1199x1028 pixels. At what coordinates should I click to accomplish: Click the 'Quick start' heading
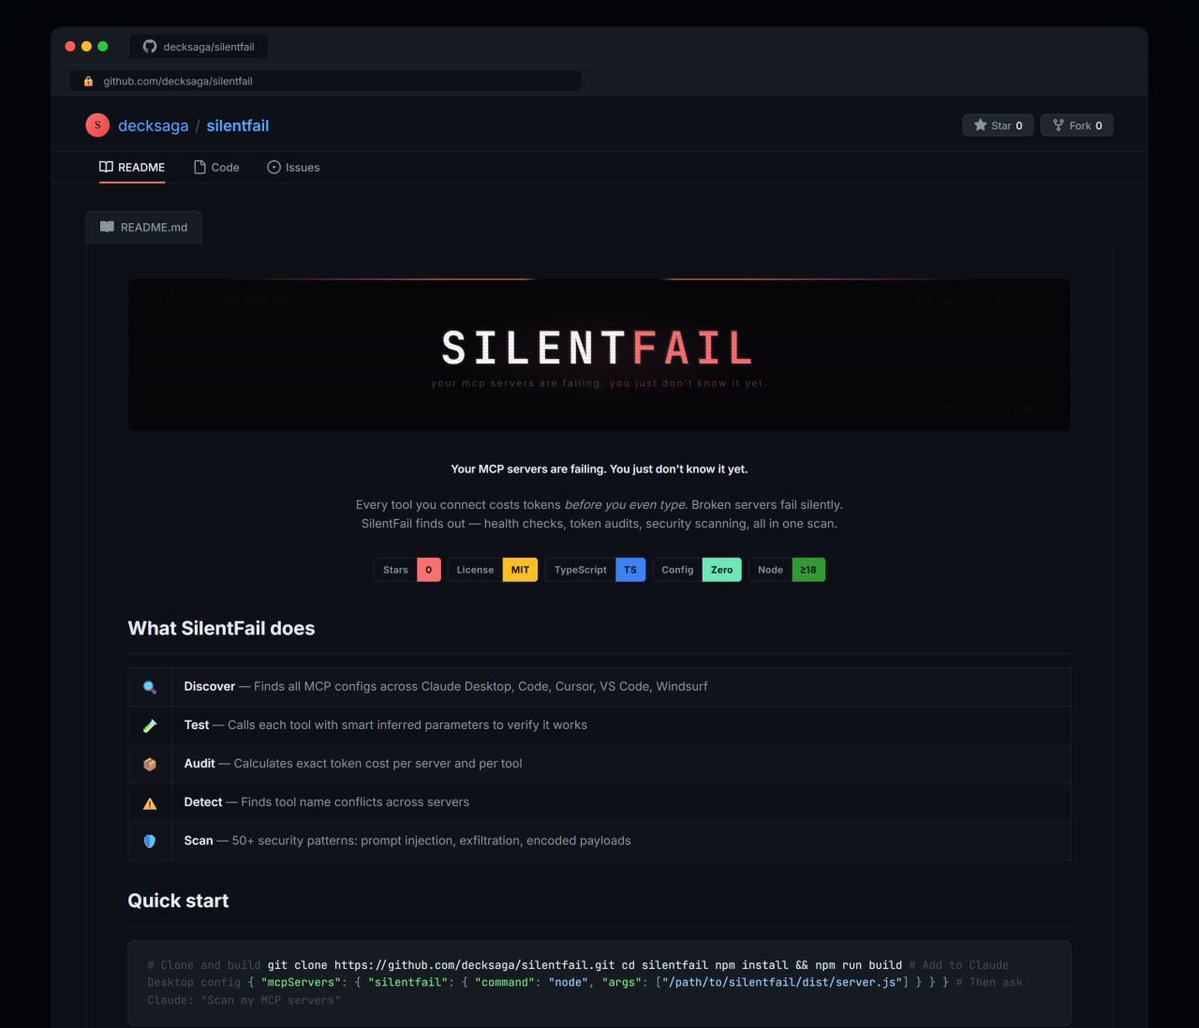point(178,900)
